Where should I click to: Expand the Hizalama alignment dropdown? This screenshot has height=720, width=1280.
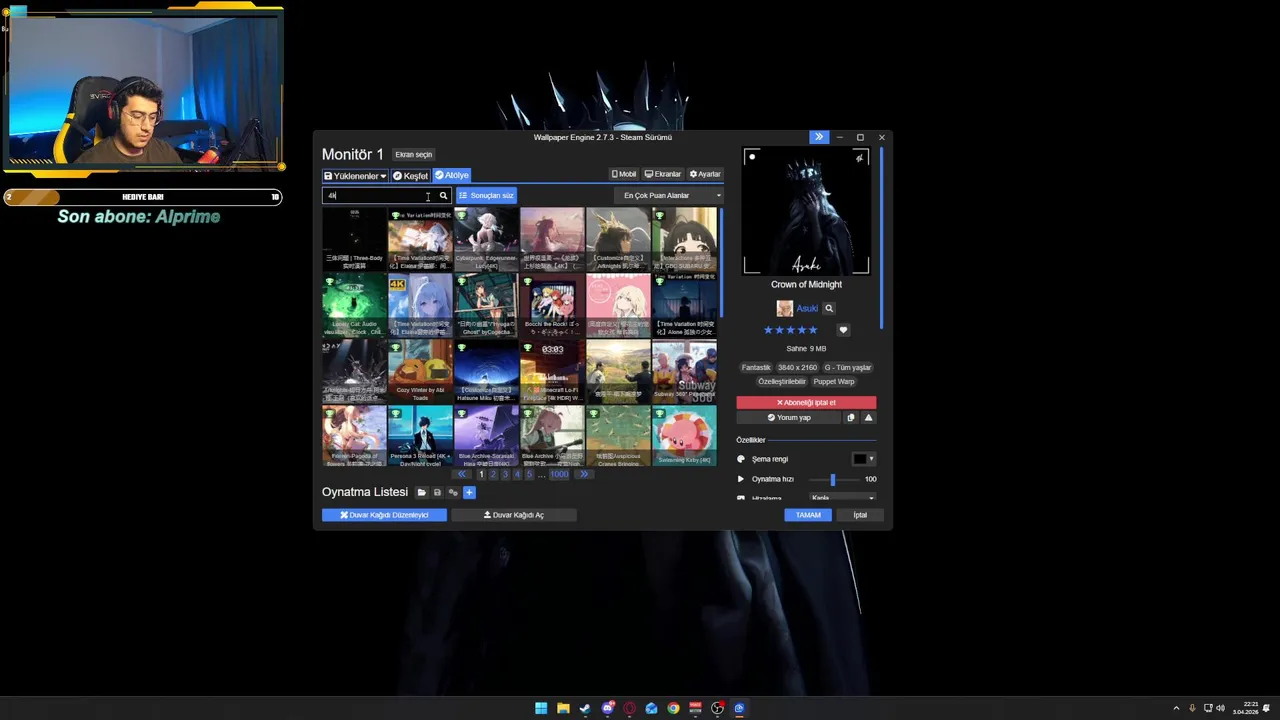842,498
